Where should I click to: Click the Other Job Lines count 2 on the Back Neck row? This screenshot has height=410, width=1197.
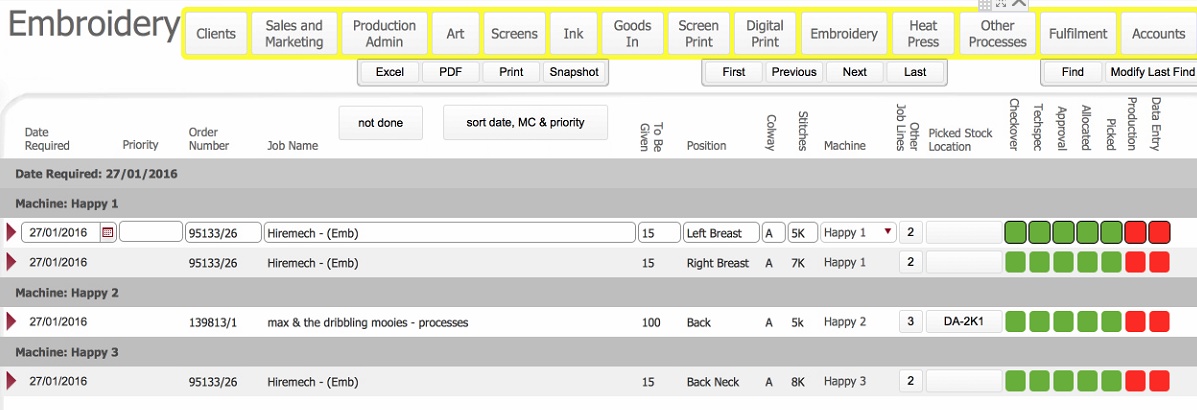tap(910, 381)
